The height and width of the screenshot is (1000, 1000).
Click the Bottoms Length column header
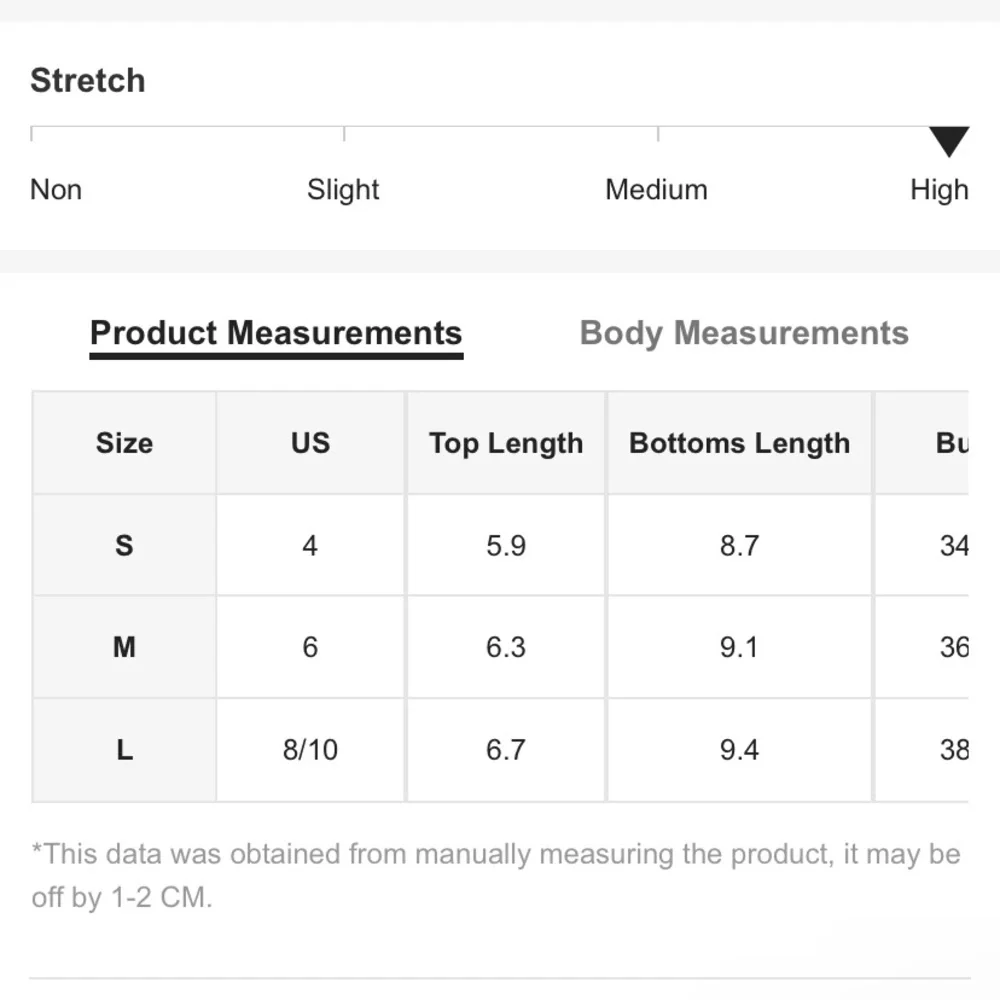pyautogui.click(x=739, y=443)
